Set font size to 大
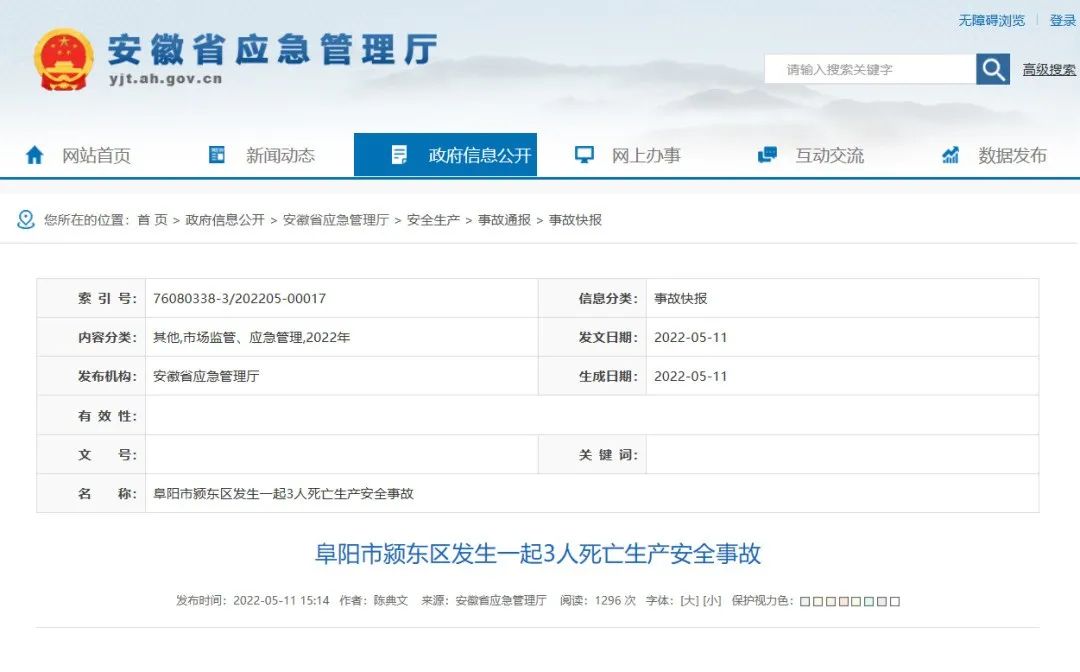 pyautogui.click(x=689, y=600)
